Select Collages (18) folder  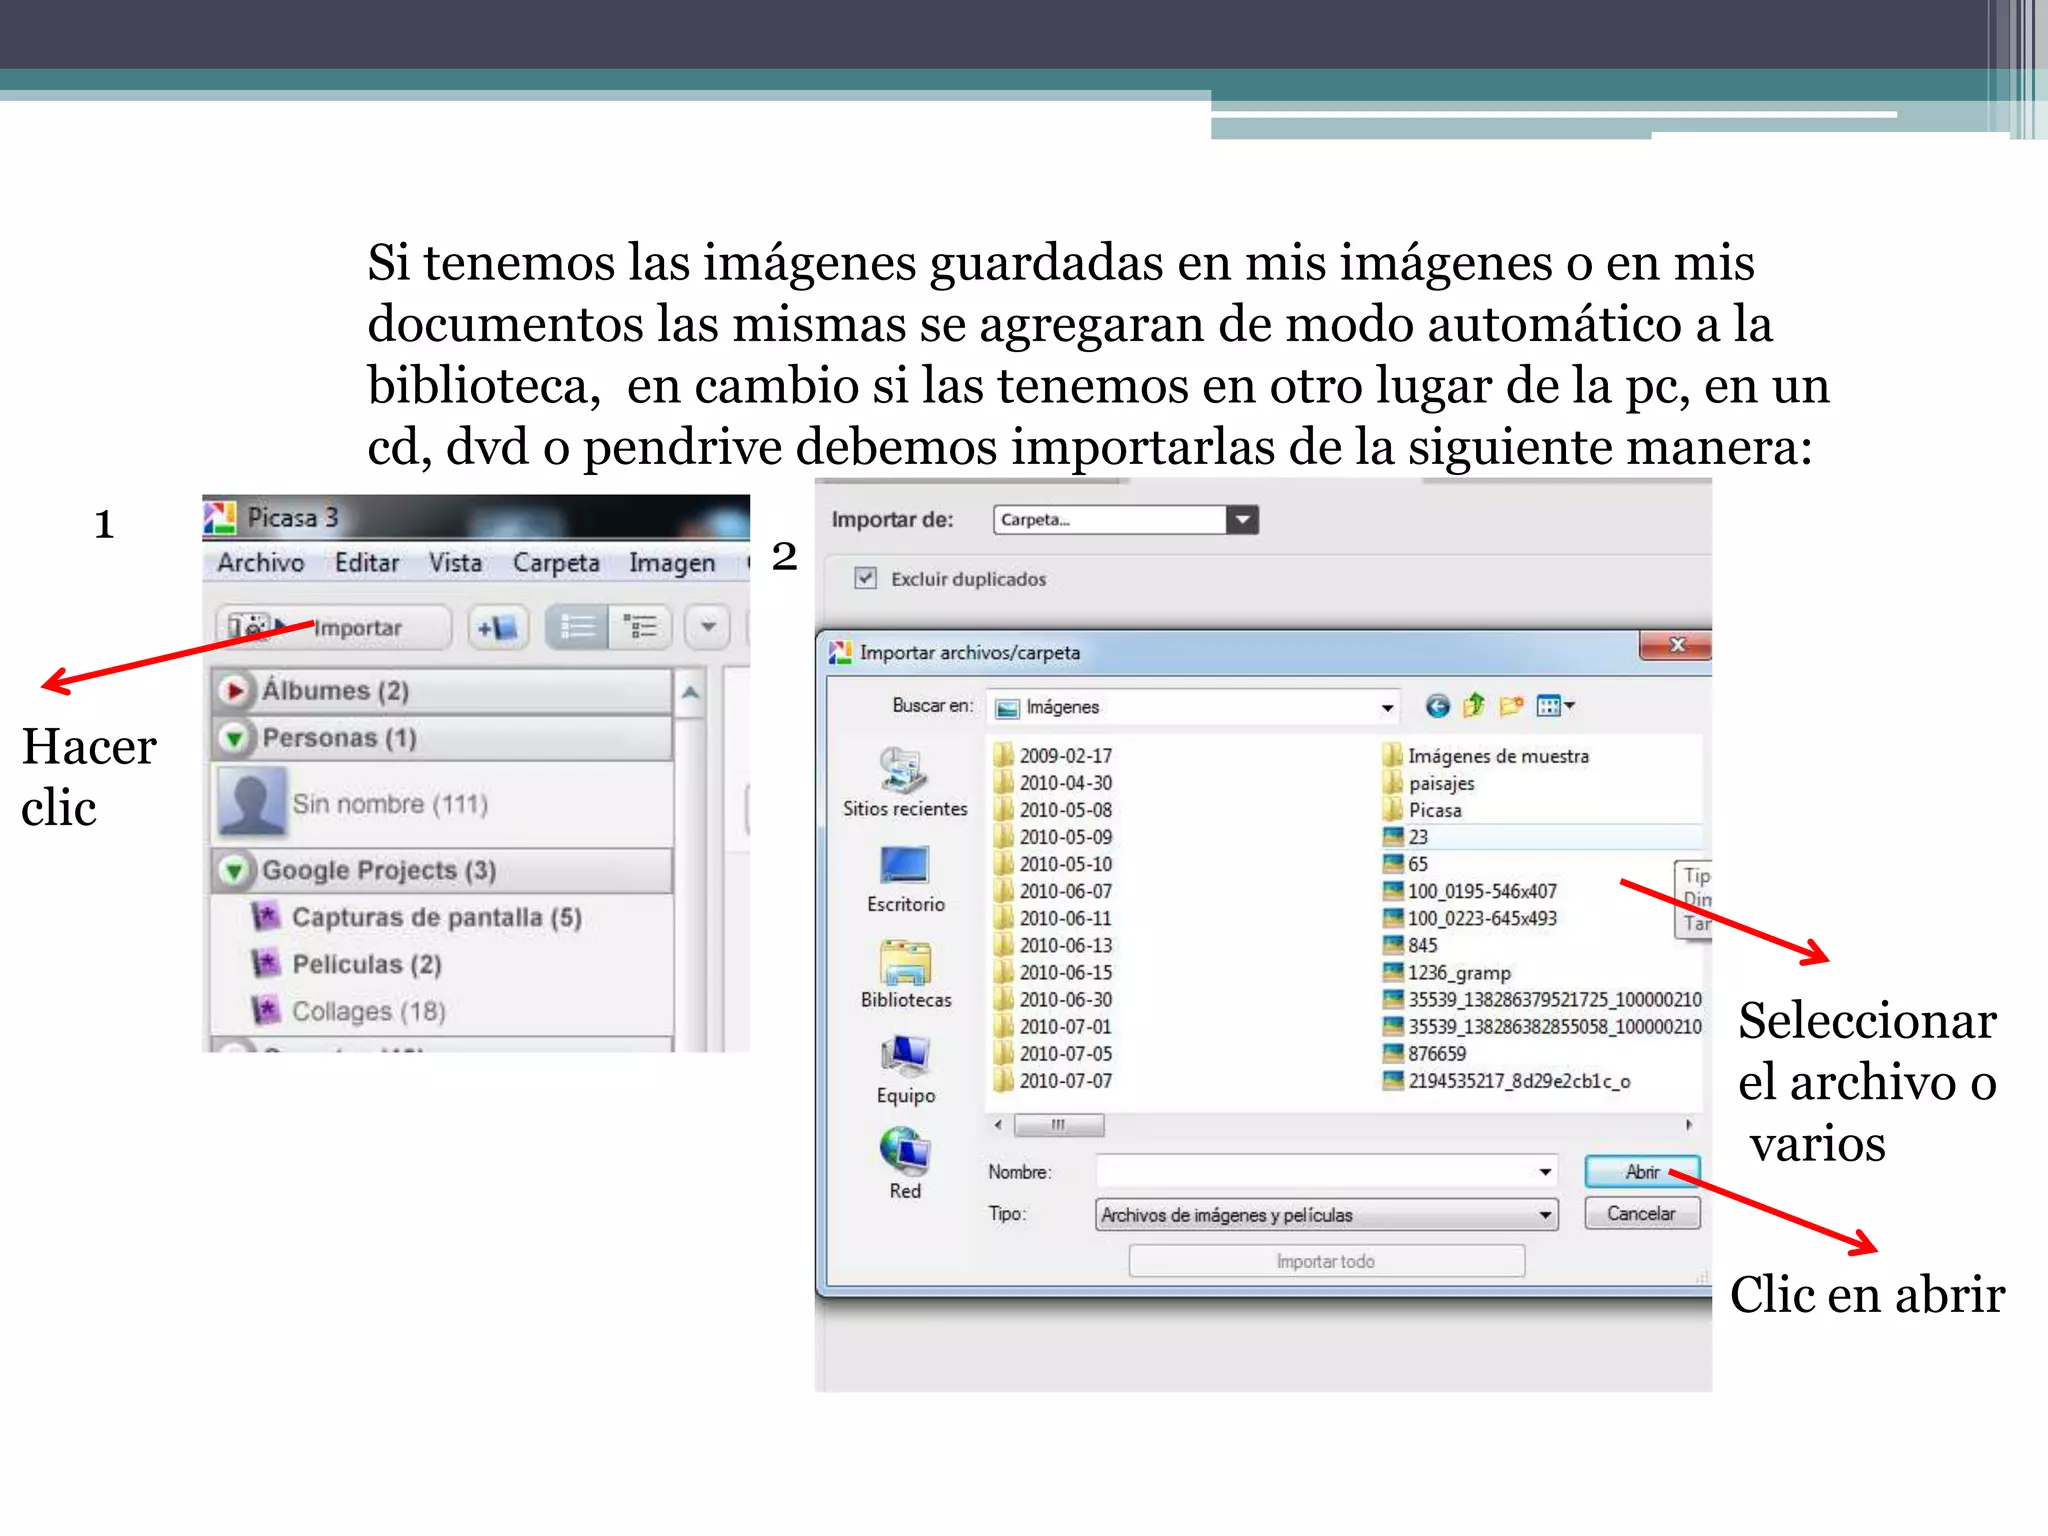click(368, 1011)
